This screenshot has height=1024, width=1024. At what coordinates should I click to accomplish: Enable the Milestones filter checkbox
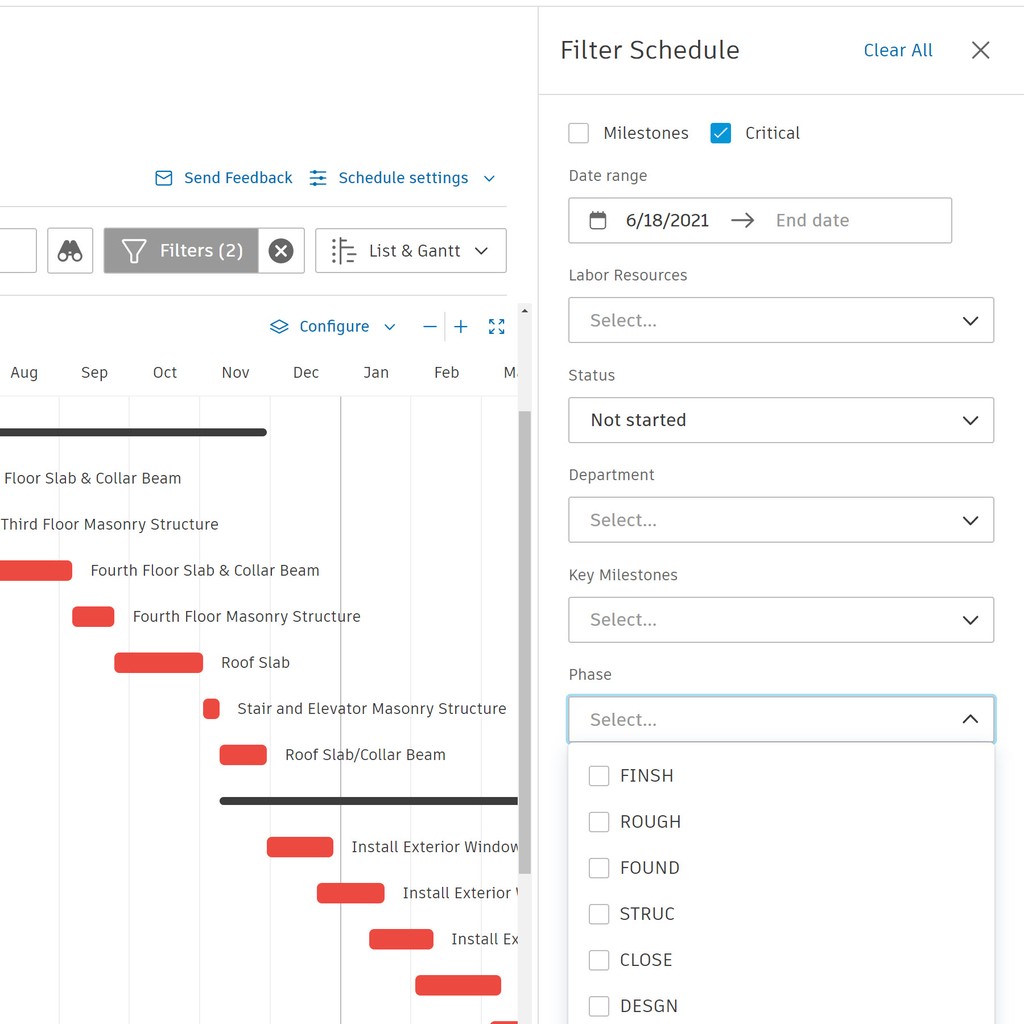pos(578,132)
